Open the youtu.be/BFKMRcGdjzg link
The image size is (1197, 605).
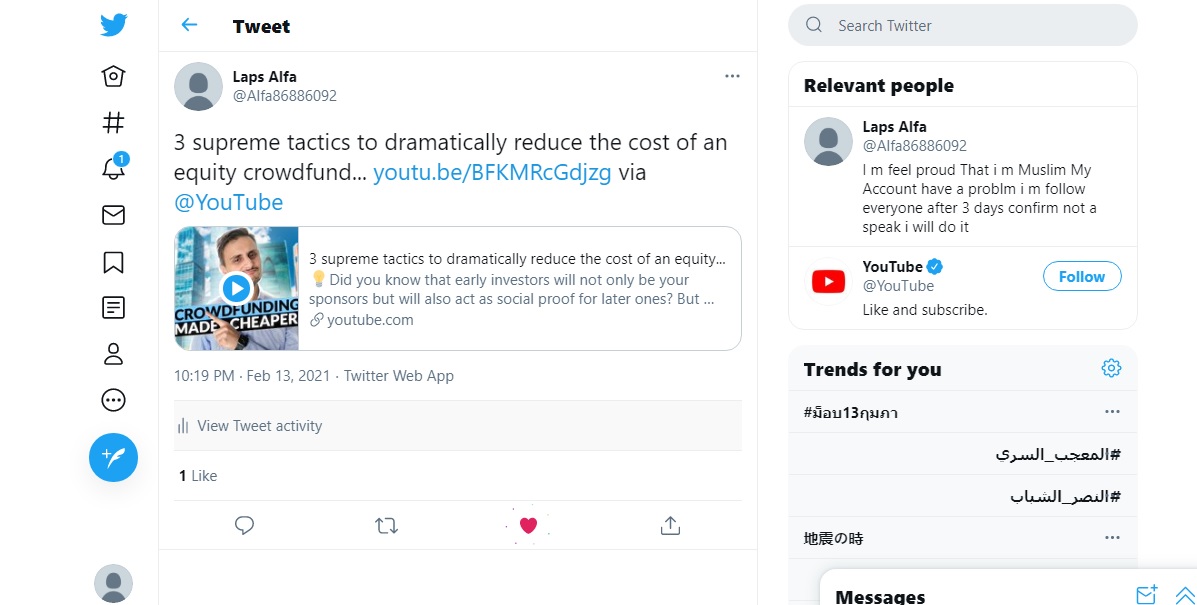[x=492, y=172]
